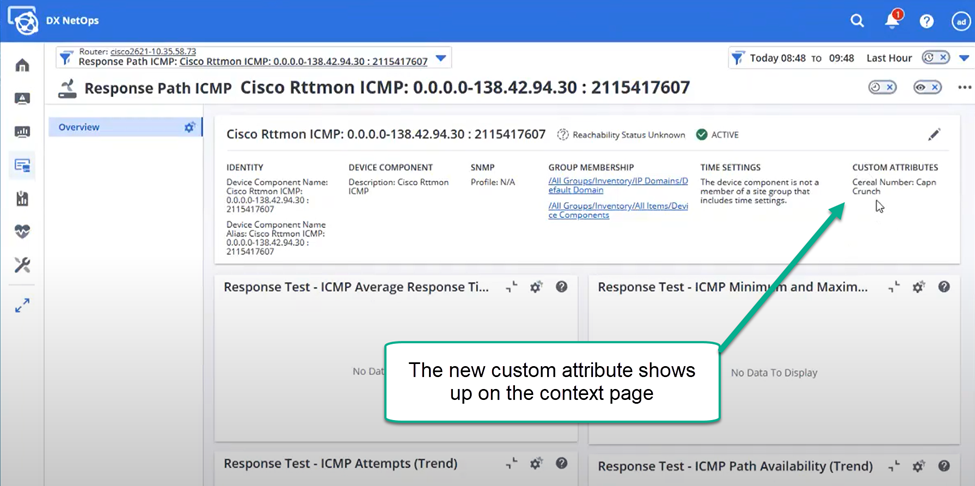Click the Cereal Number: Capn Crunch attribute
The image size is (975, 486).
(894, 186)
